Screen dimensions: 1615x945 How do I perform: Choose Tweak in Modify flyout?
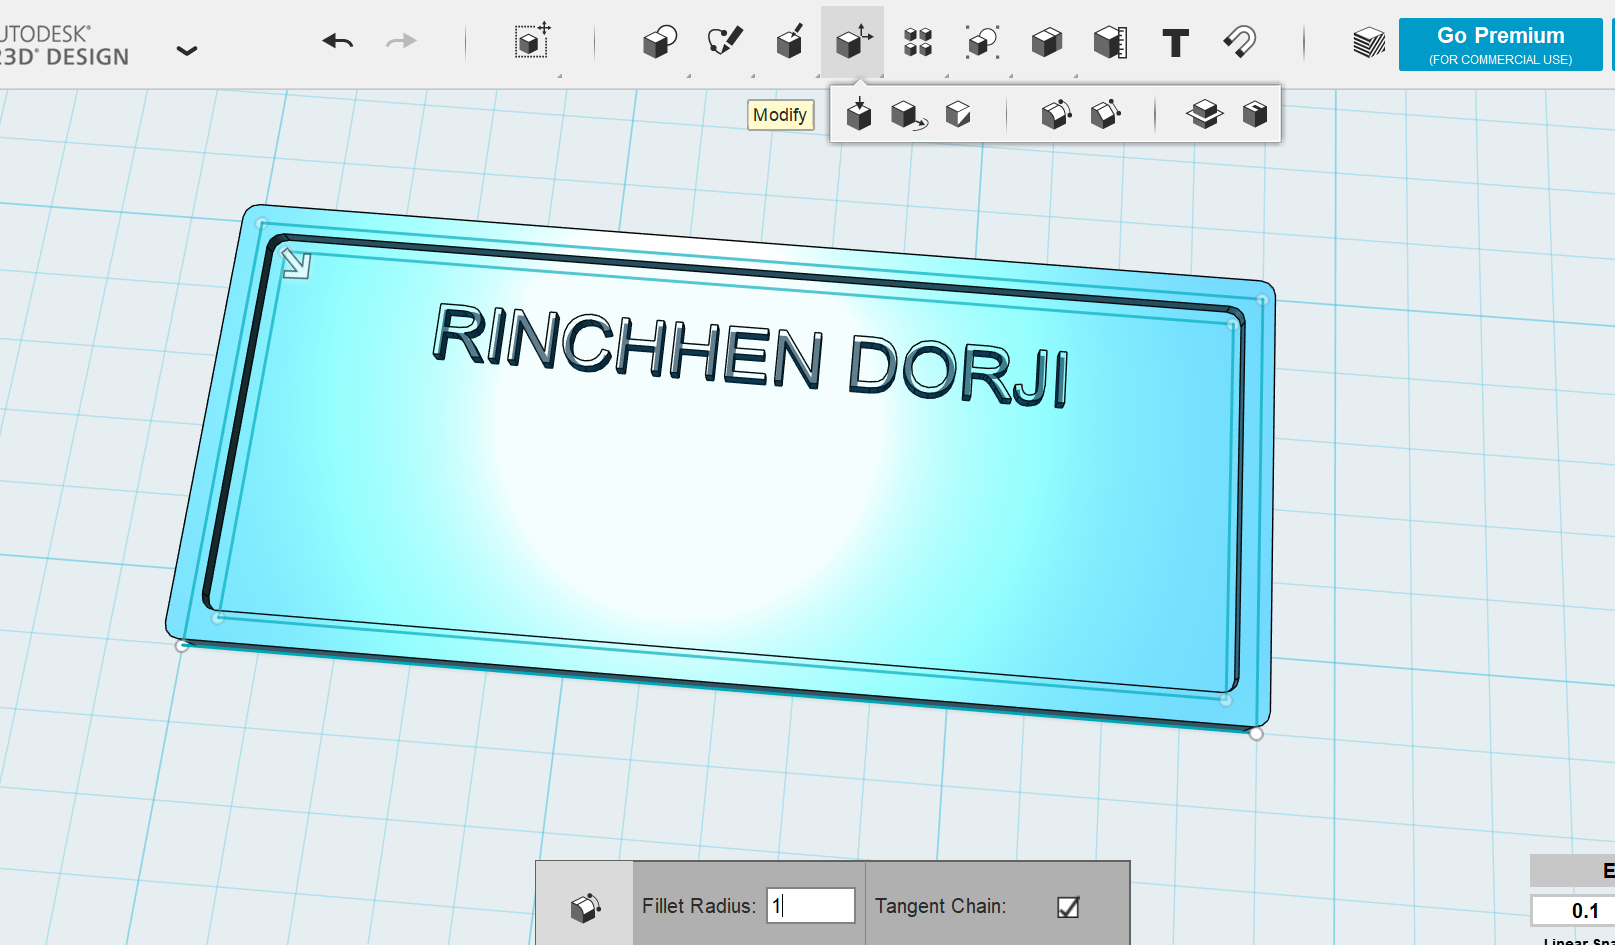pos(908,115)
